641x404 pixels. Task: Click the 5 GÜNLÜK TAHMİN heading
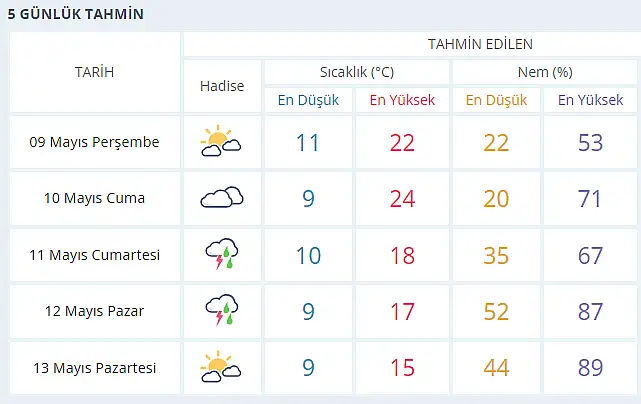tap(75, 15)
